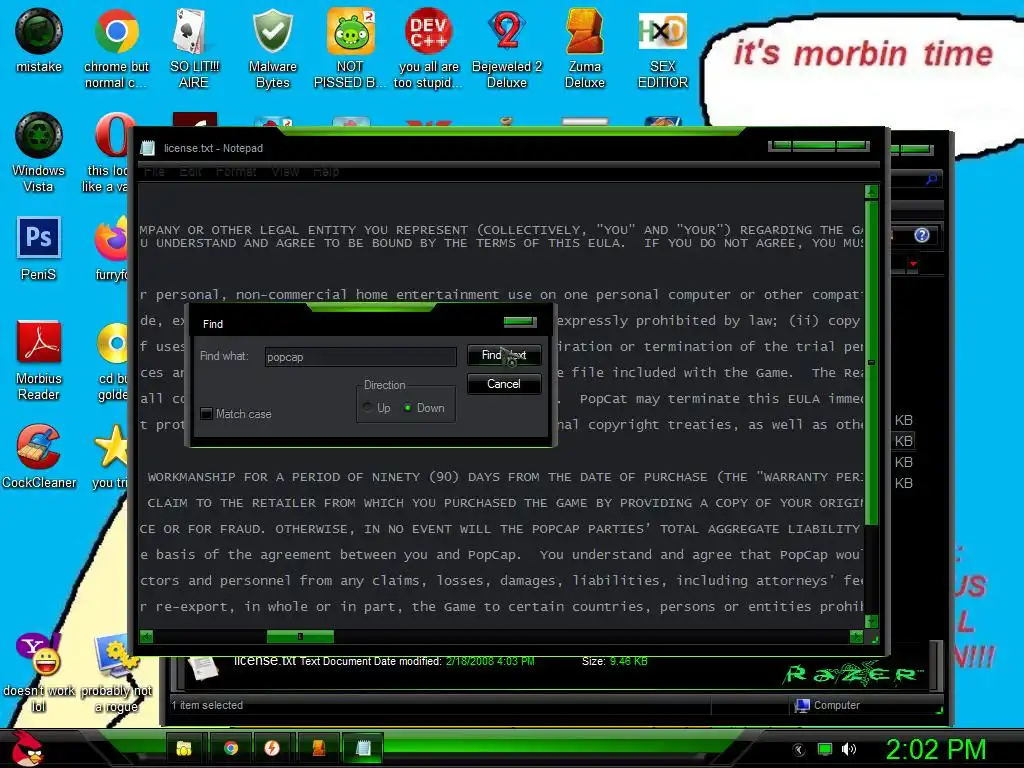The image size is (1024, 768).
Task: Open the lightning bolt taskbar icon
Action: [x=273, y=748]
